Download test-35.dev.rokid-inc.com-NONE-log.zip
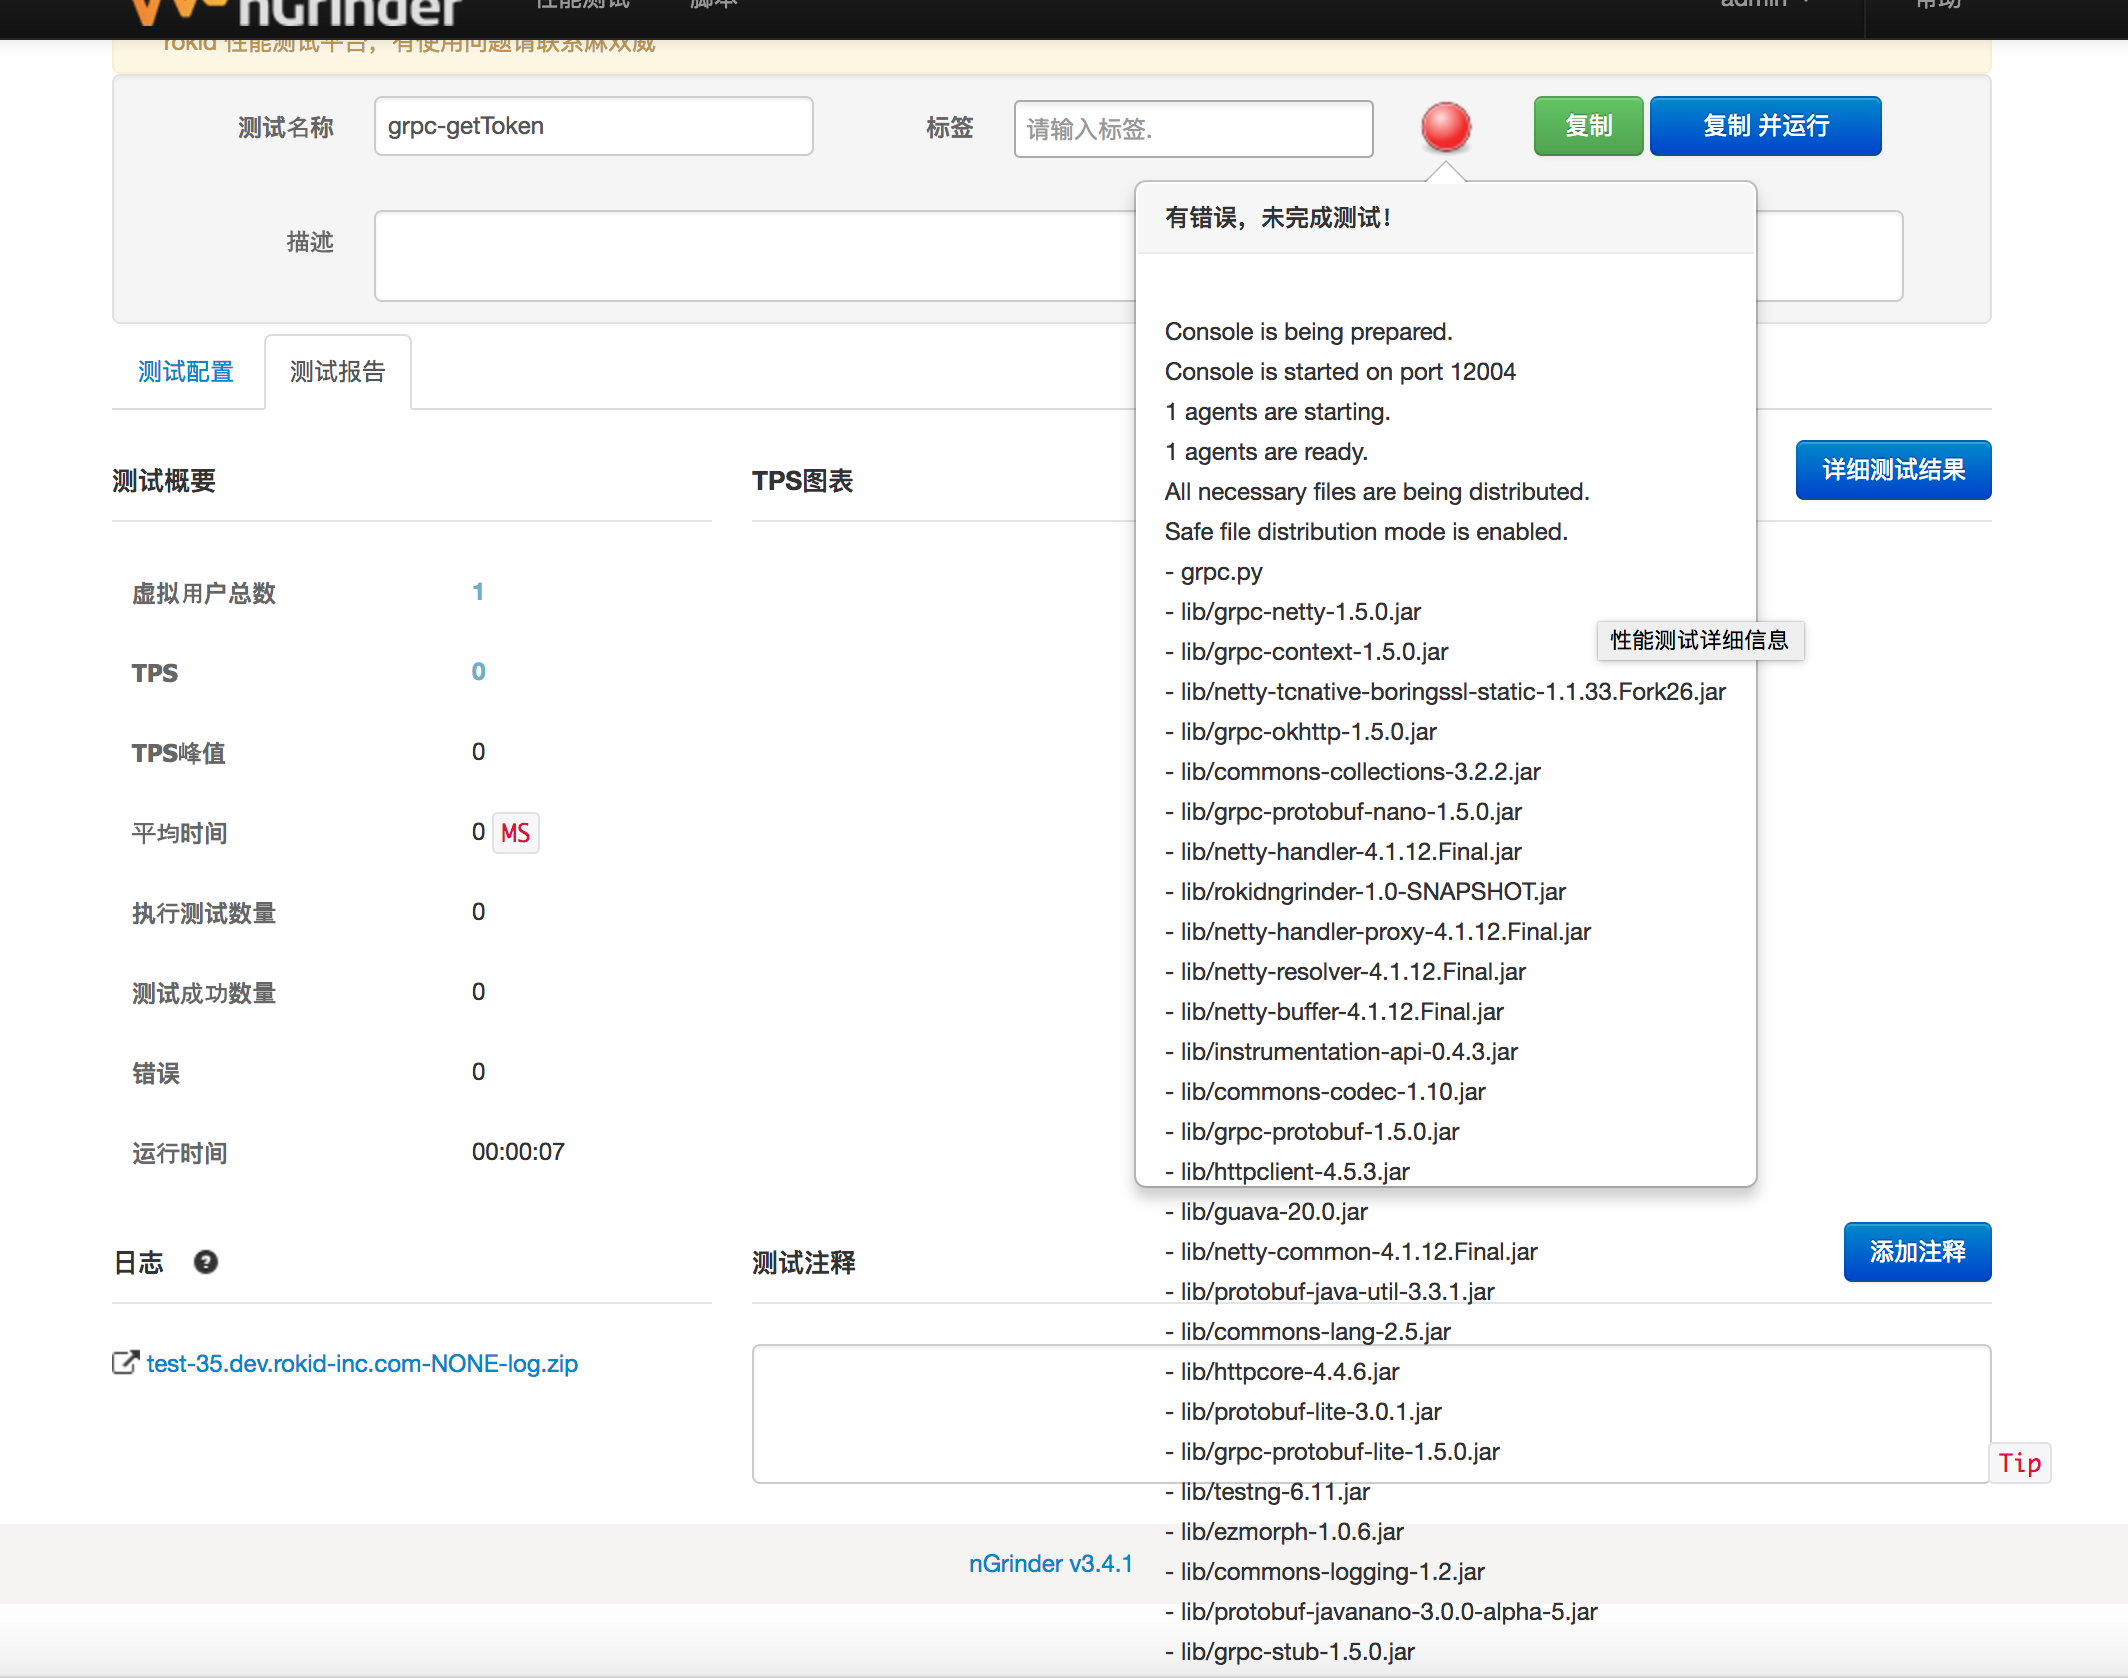2128x1678 pixels. [x=362, y=1364]
